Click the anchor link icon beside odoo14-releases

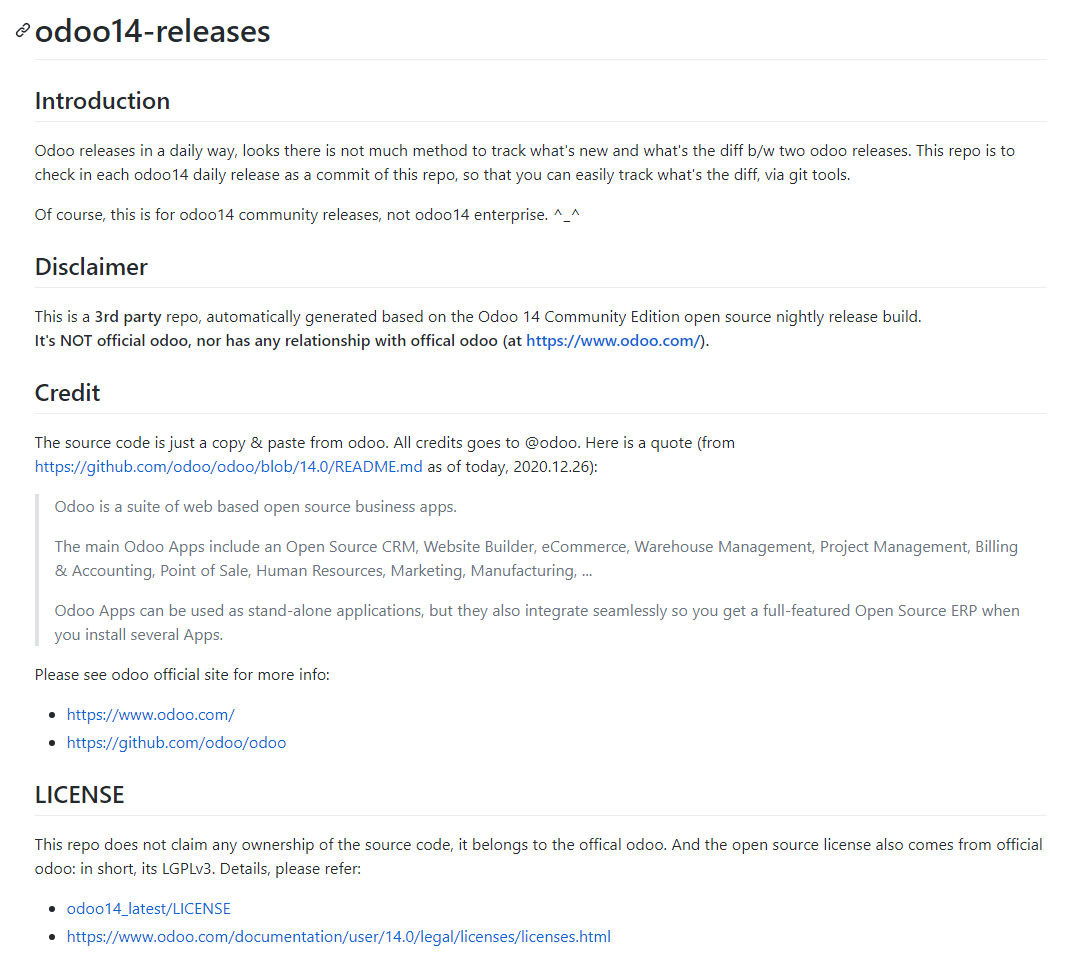tap(22, 31)
